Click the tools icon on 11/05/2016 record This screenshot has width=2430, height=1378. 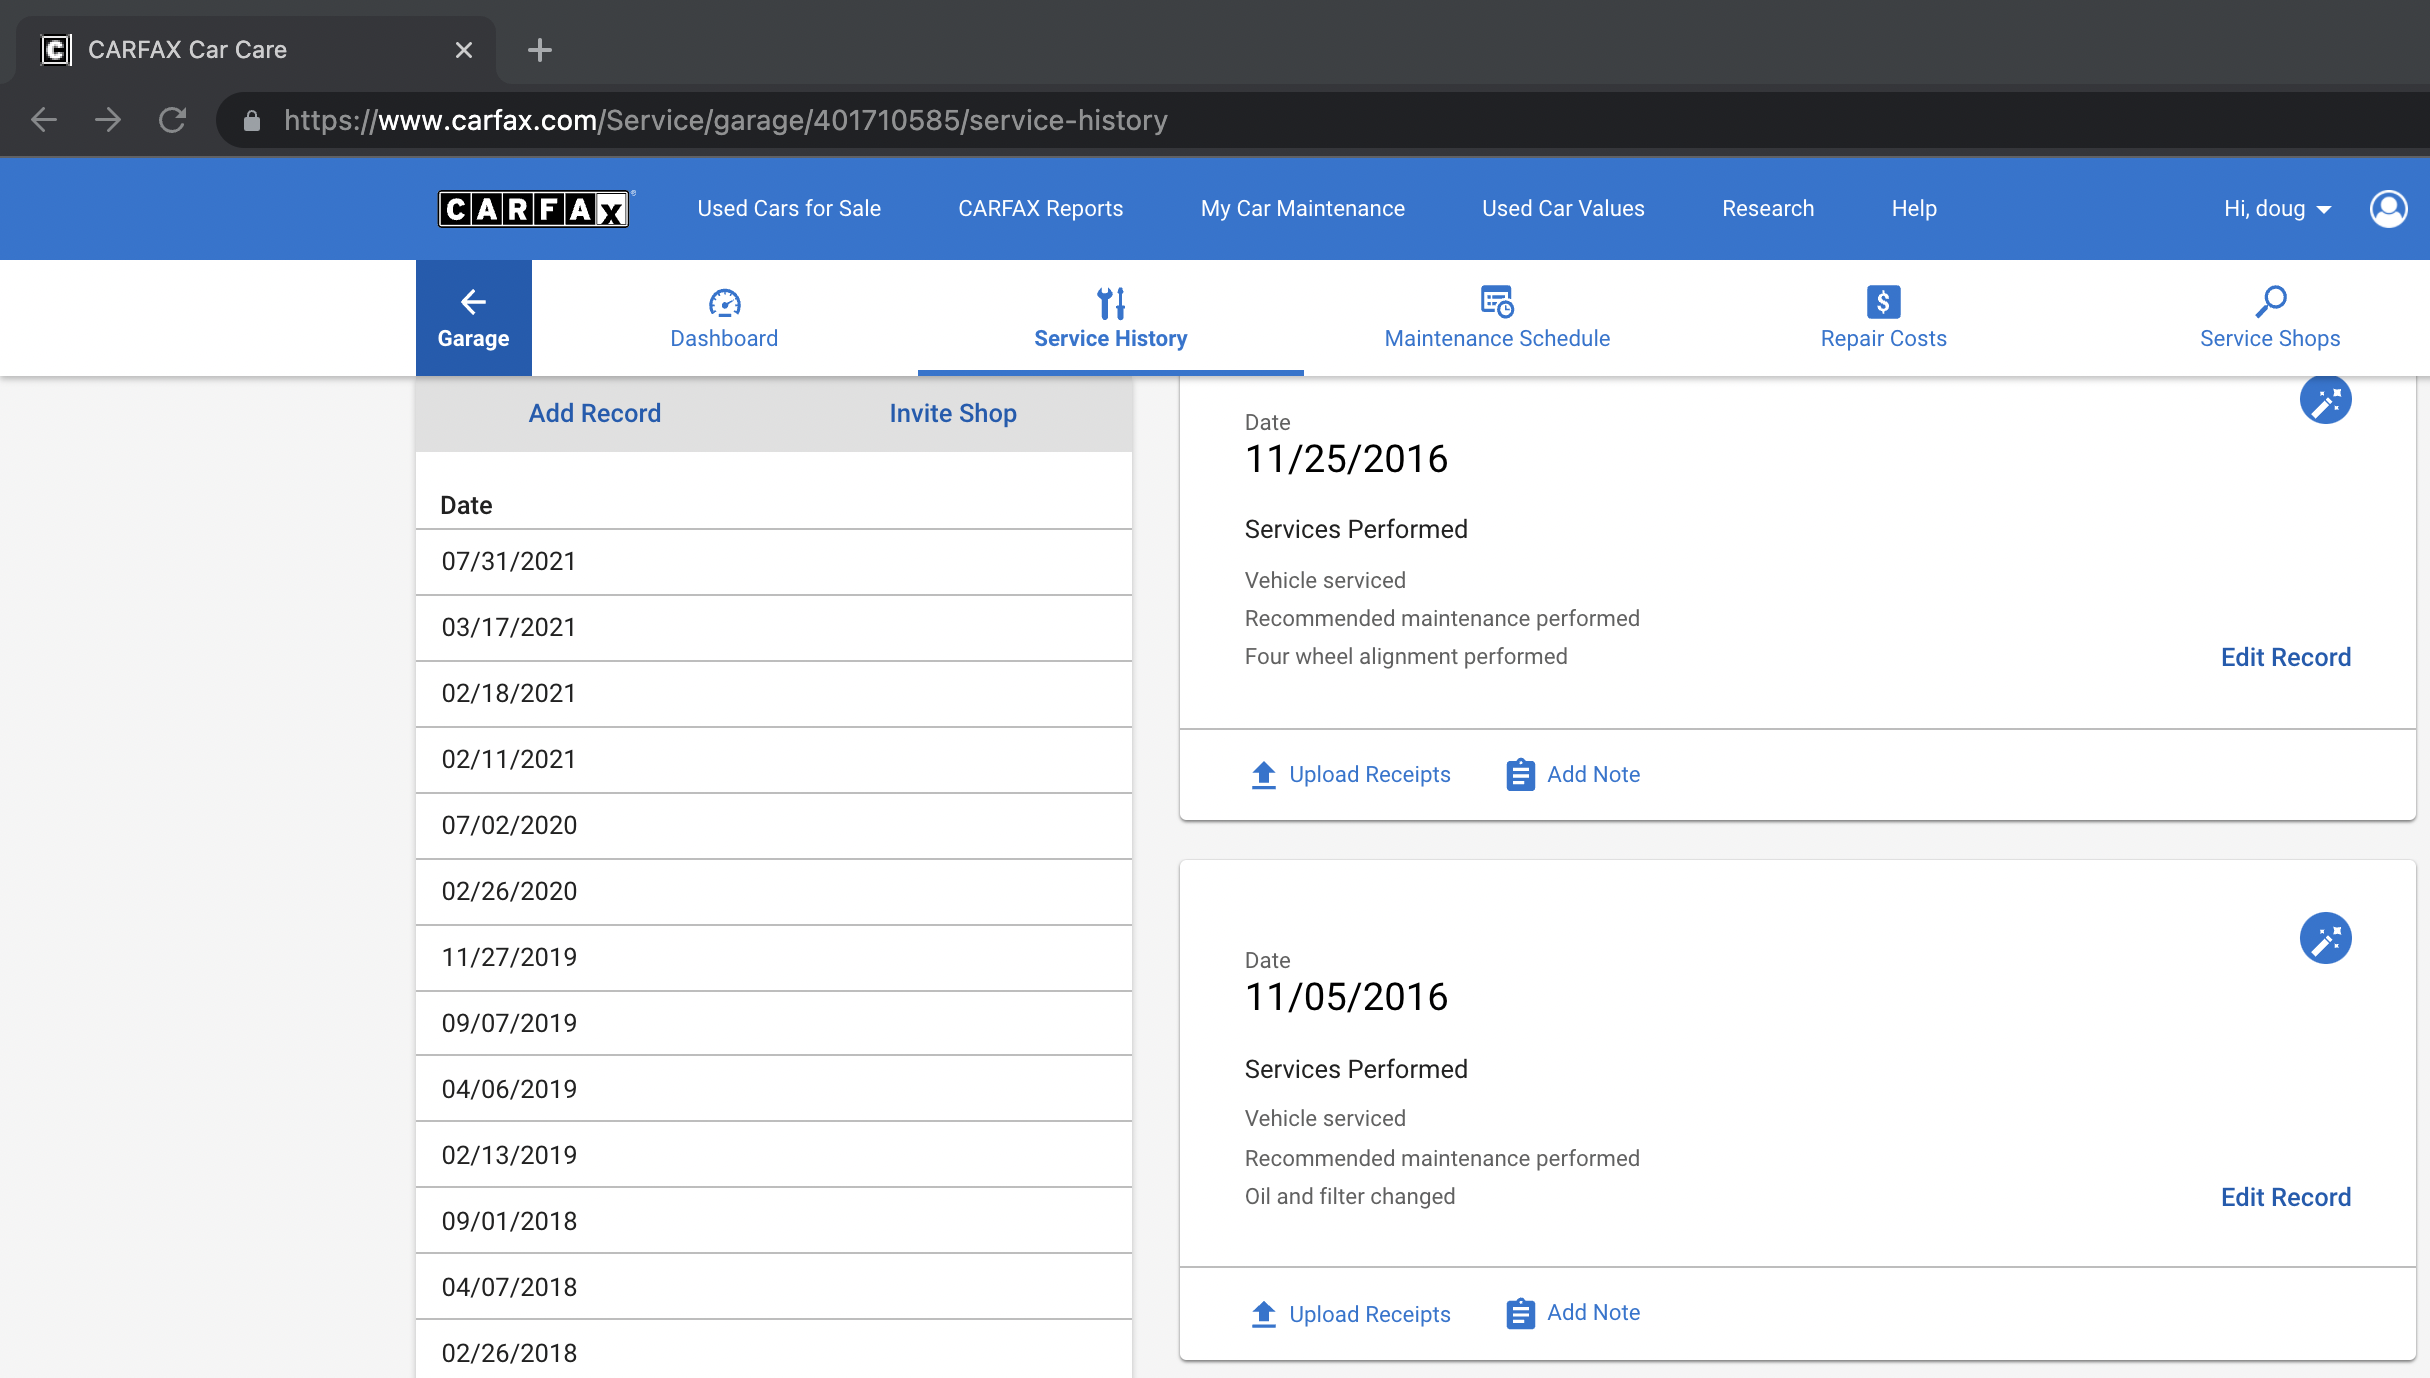click(x=2325, y=938)
